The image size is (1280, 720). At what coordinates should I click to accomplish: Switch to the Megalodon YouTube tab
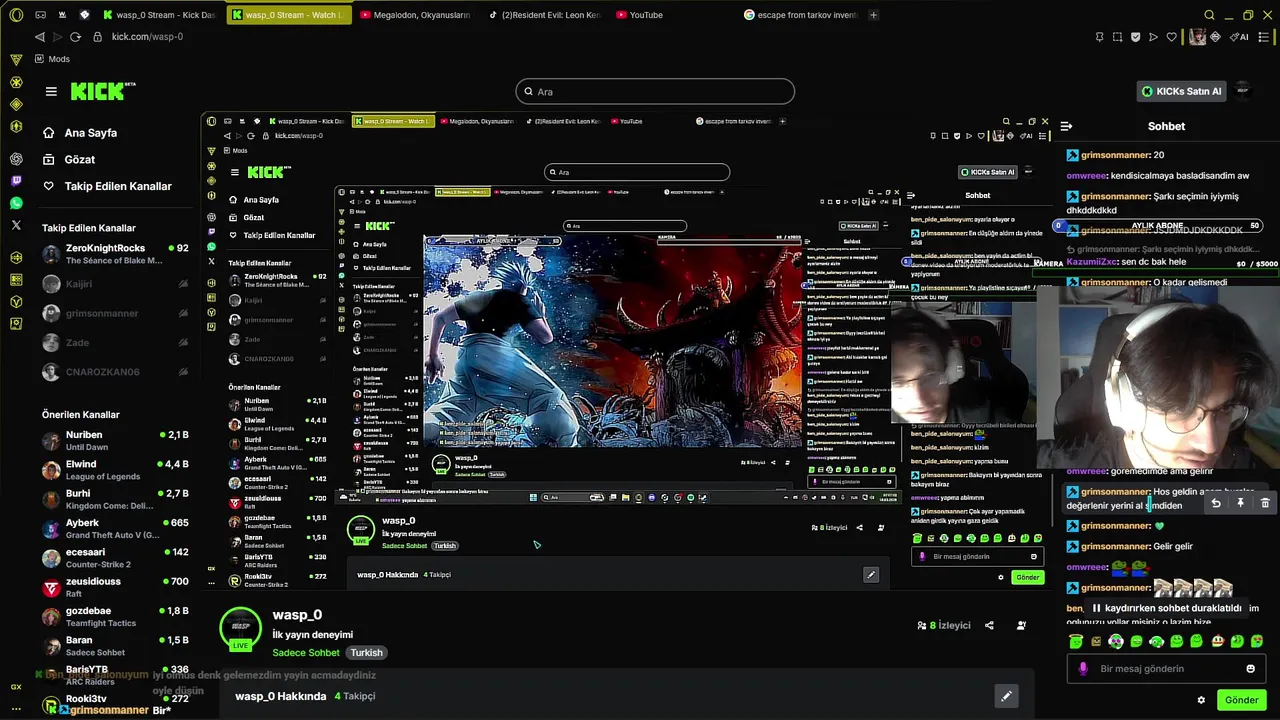pos(414,15)
